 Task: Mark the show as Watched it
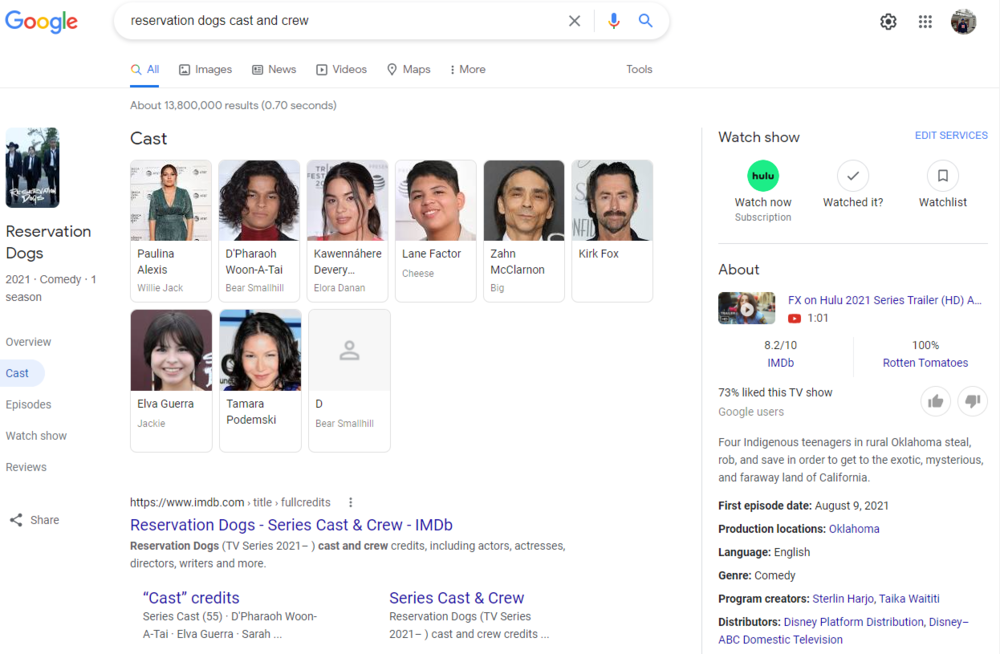click(852, 176)
